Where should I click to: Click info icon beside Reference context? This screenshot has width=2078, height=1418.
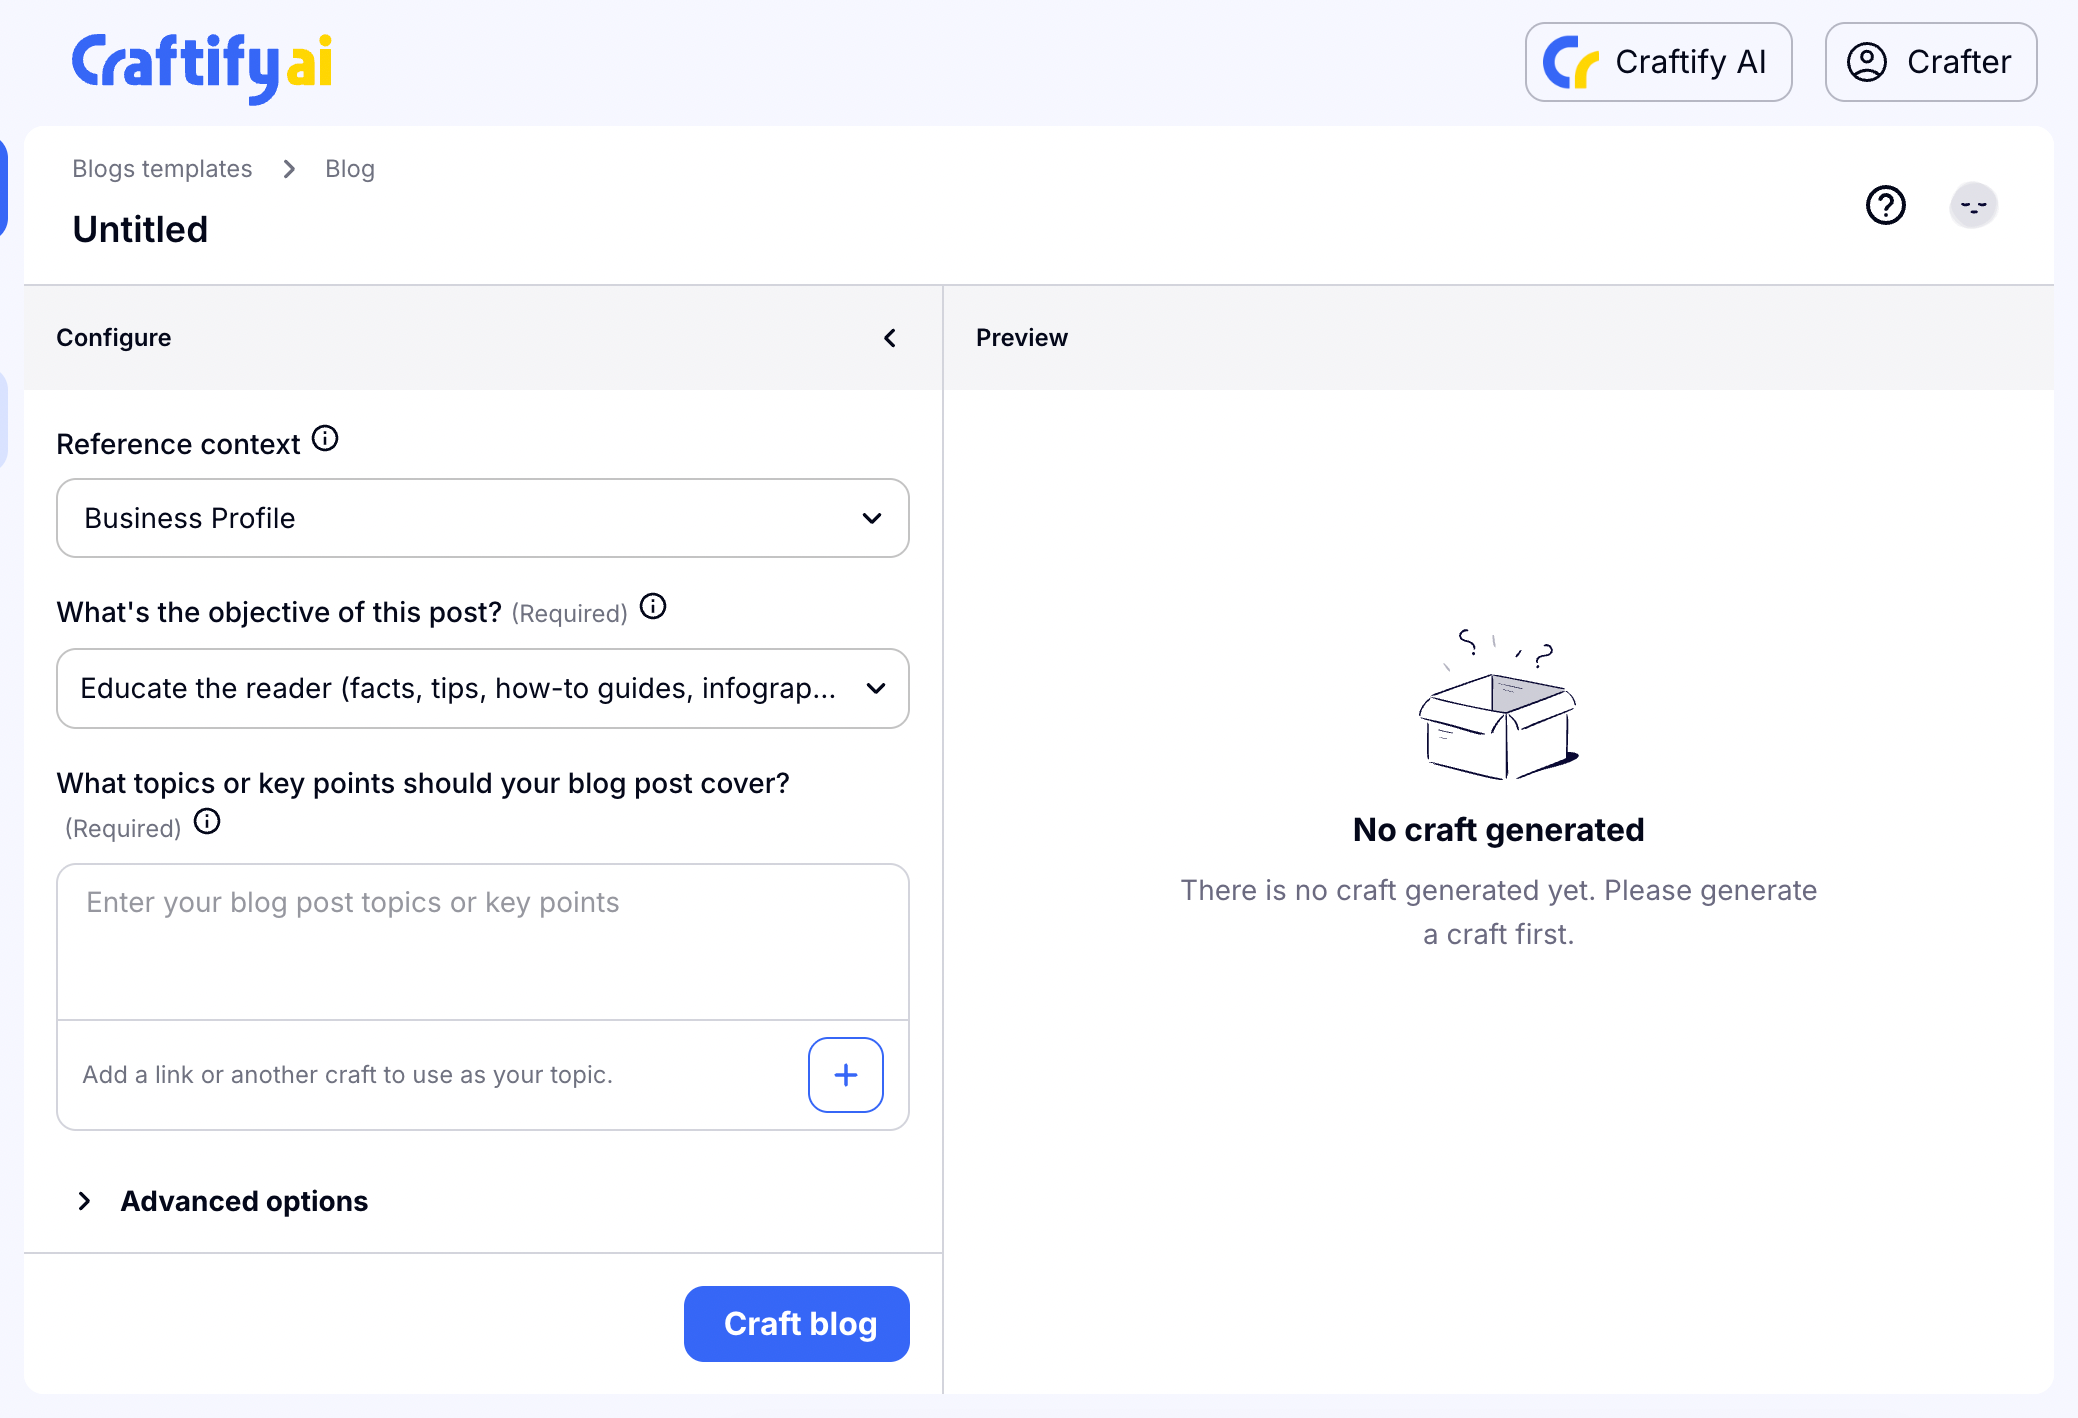[x=325, y=439]
